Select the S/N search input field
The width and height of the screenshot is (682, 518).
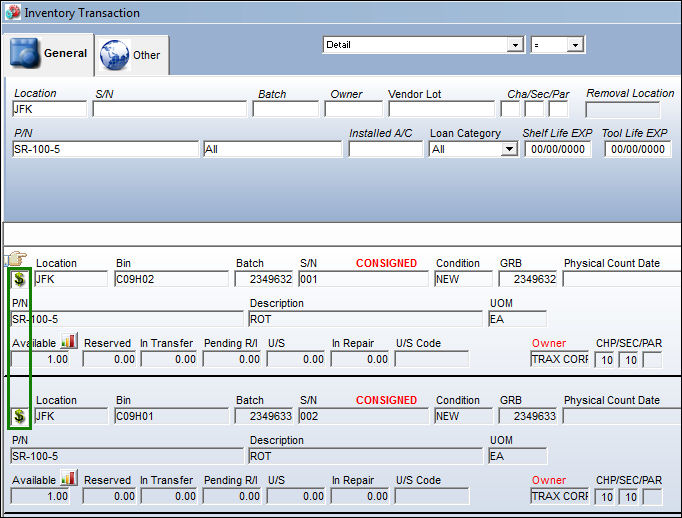(170, 109)
